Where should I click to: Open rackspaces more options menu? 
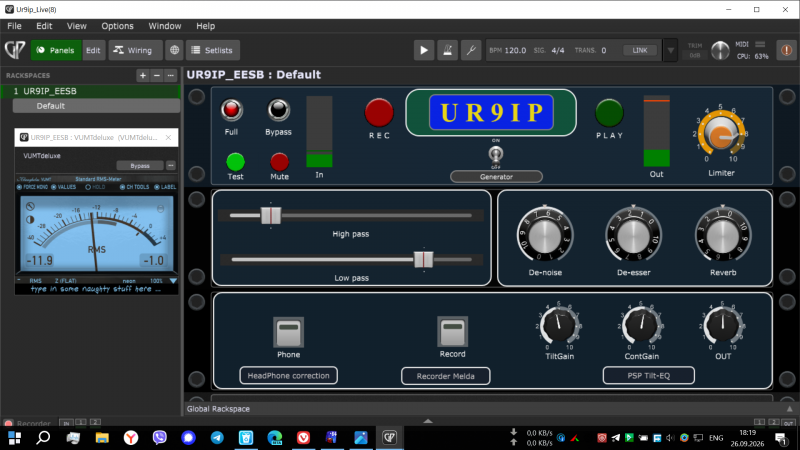170,76
